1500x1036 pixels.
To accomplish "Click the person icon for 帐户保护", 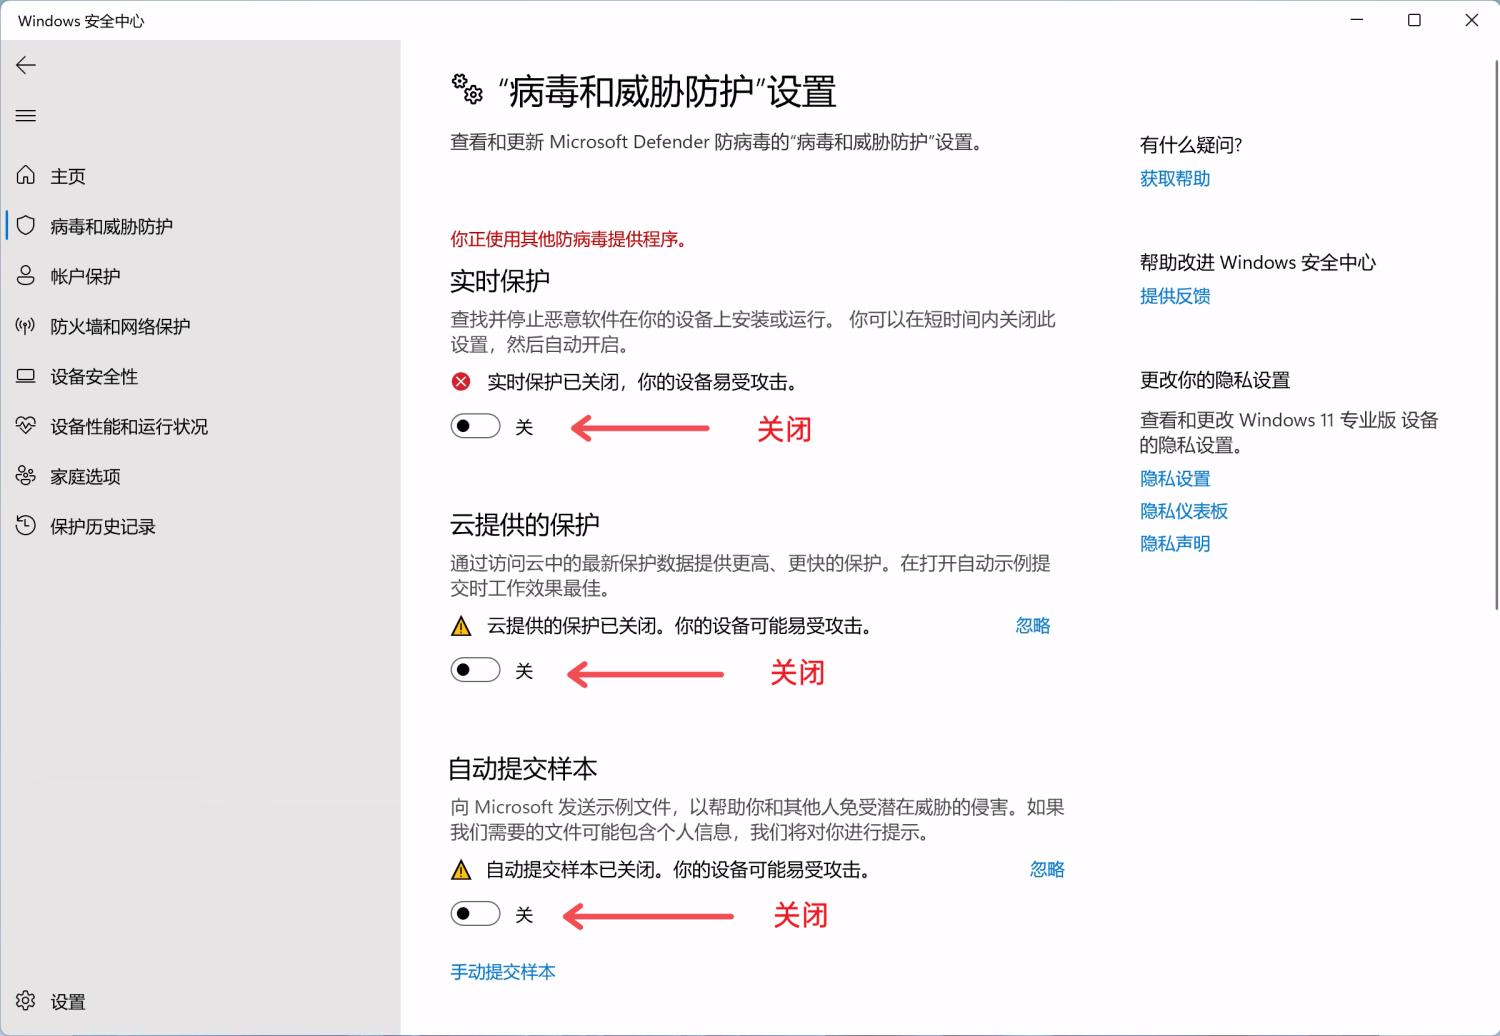I will [26, 276].
